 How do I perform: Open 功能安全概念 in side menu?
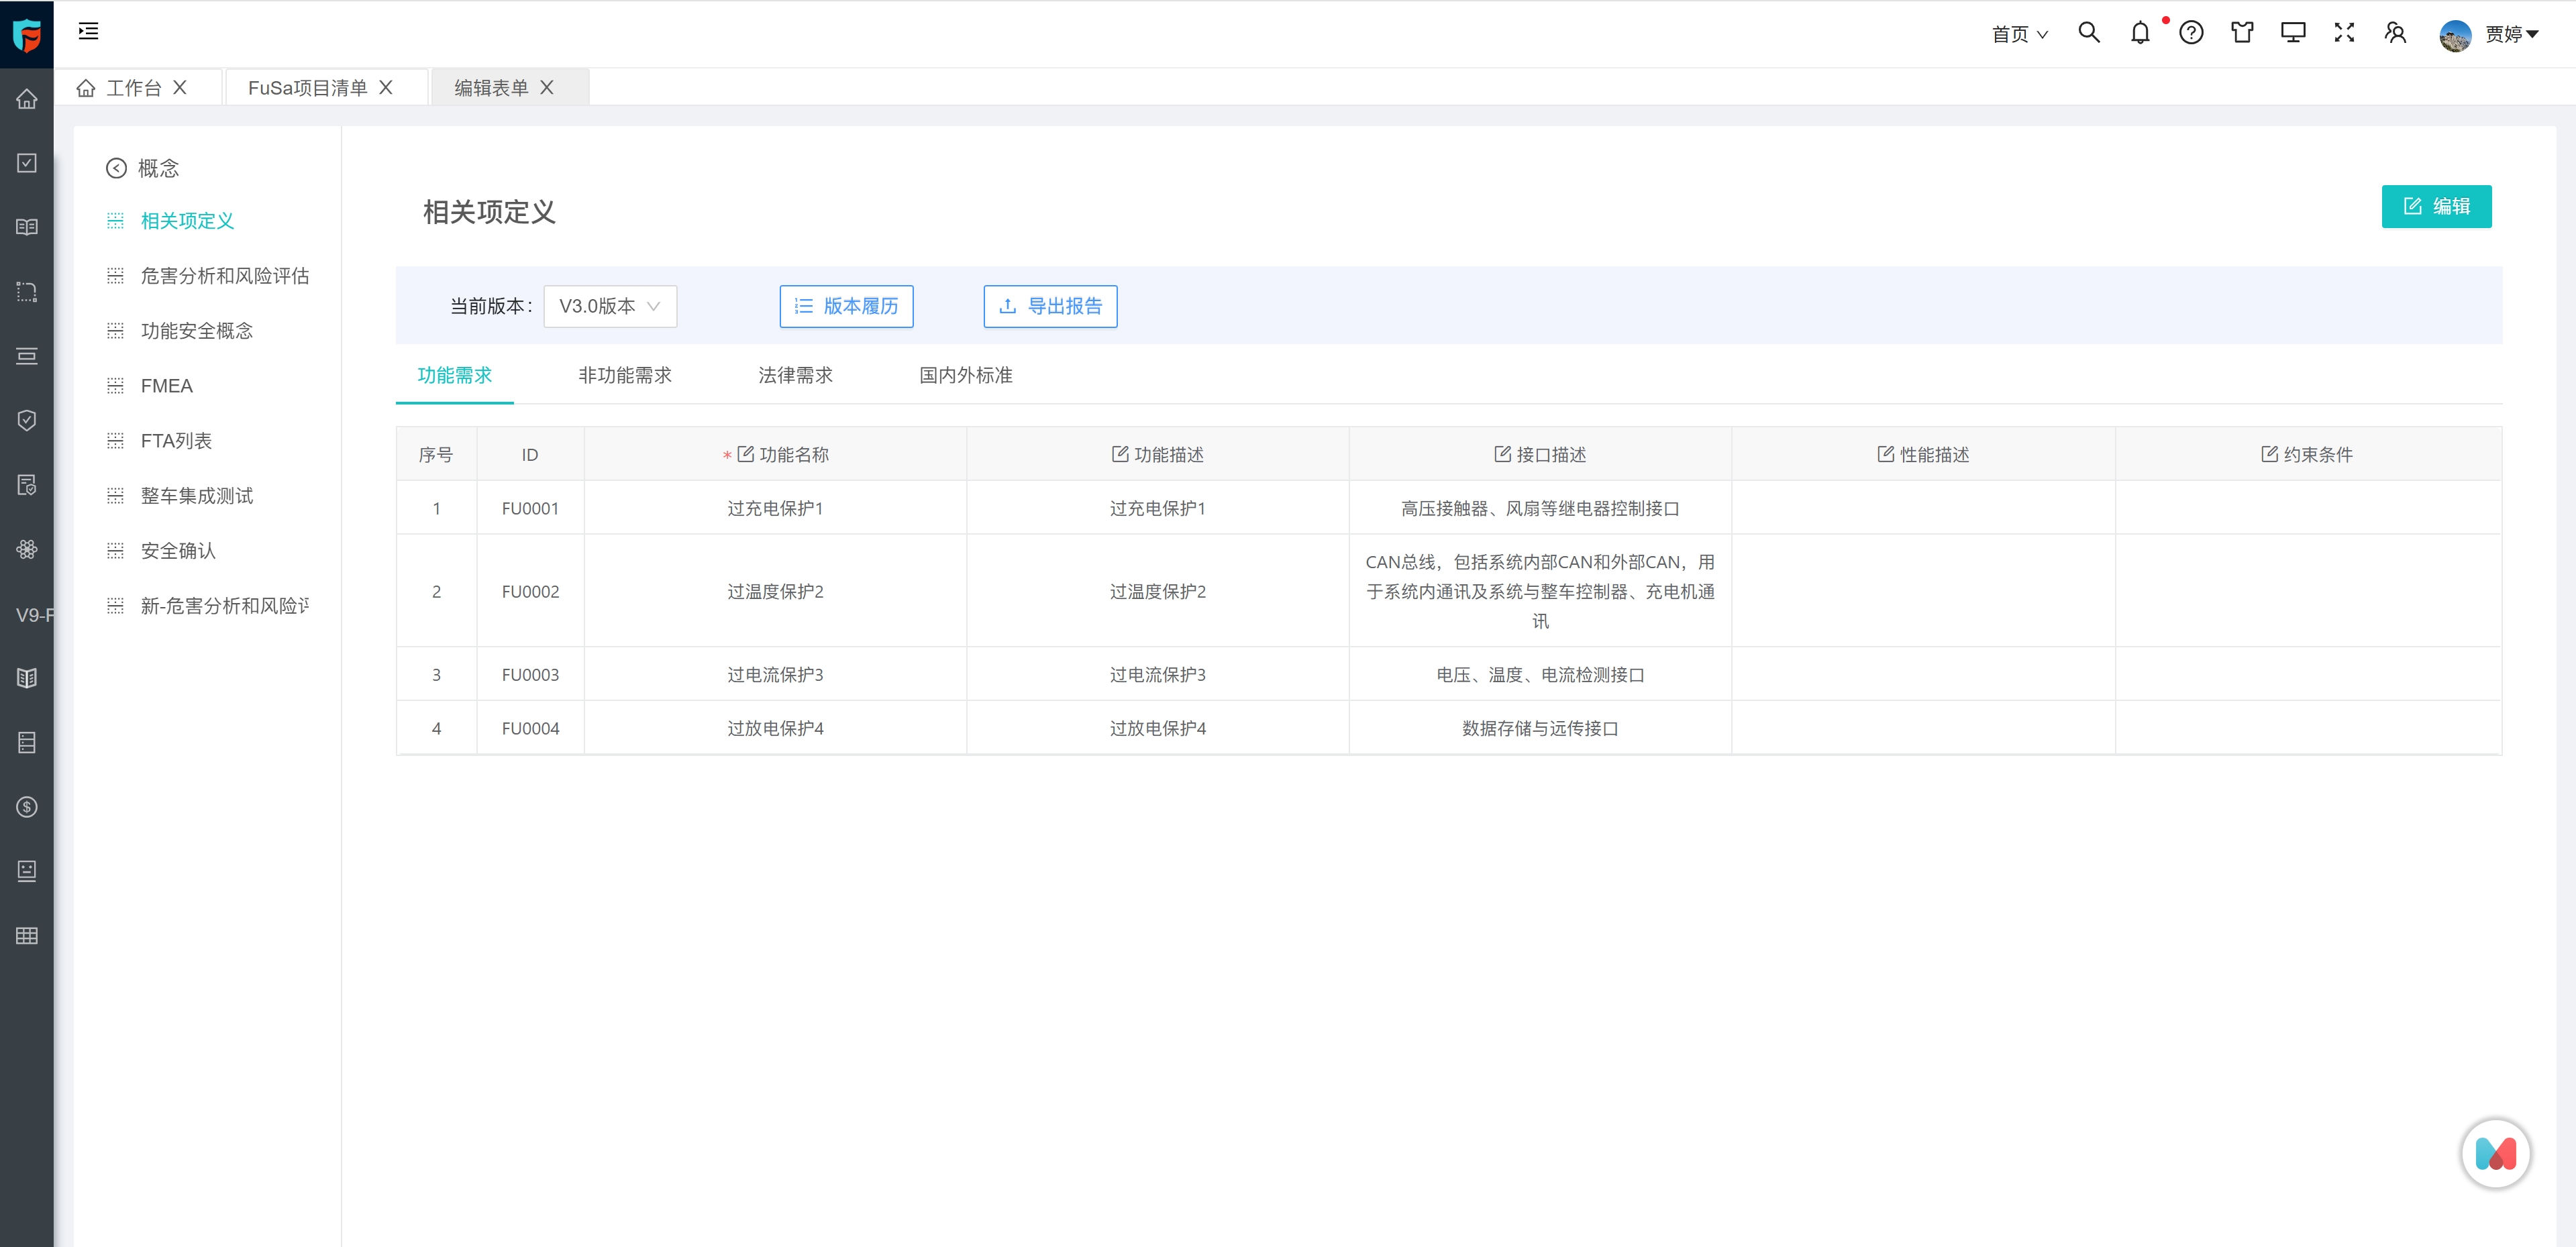196,330
